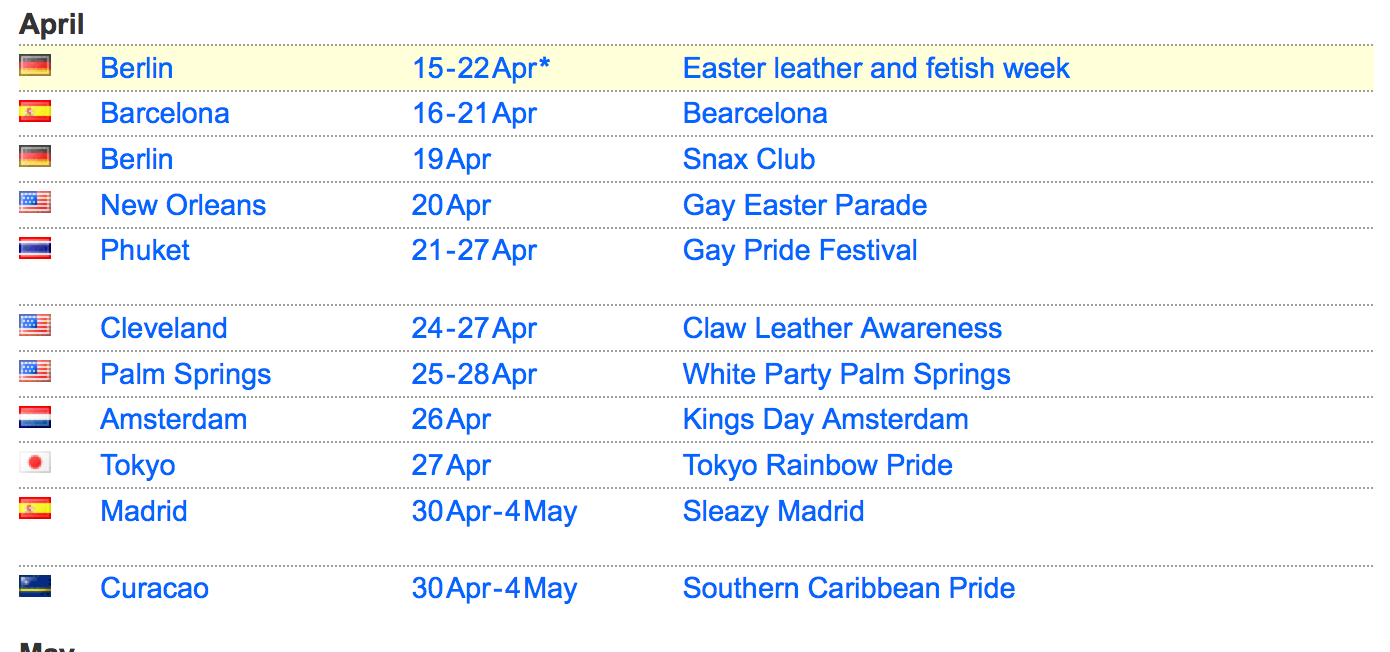Image resolution: width=1390 pixels, height=652 pixels.
Task: Click the Spanish flag next to Madrid
Action: point(35,509)
